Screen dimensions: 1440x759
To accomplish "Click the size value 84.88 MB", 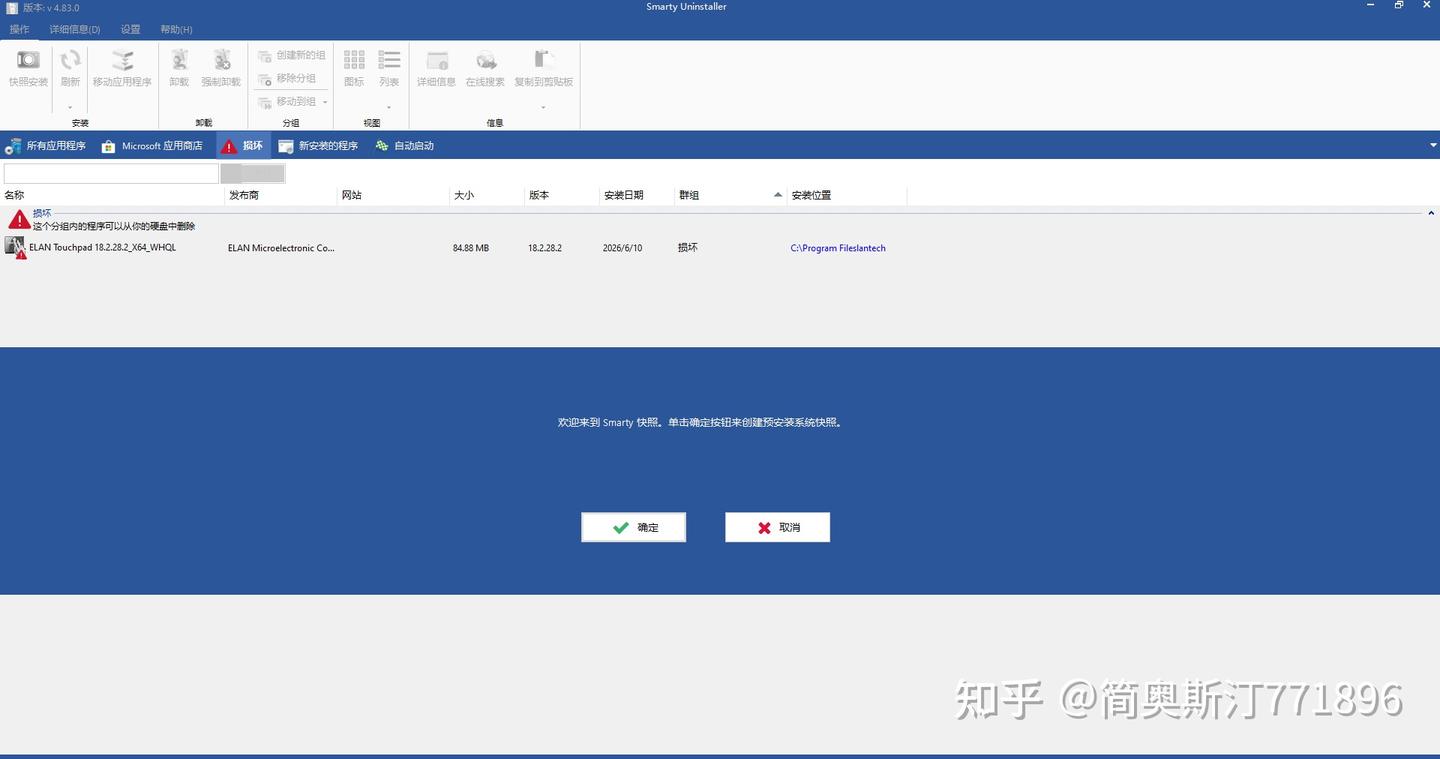I will (x=471, y=248).
